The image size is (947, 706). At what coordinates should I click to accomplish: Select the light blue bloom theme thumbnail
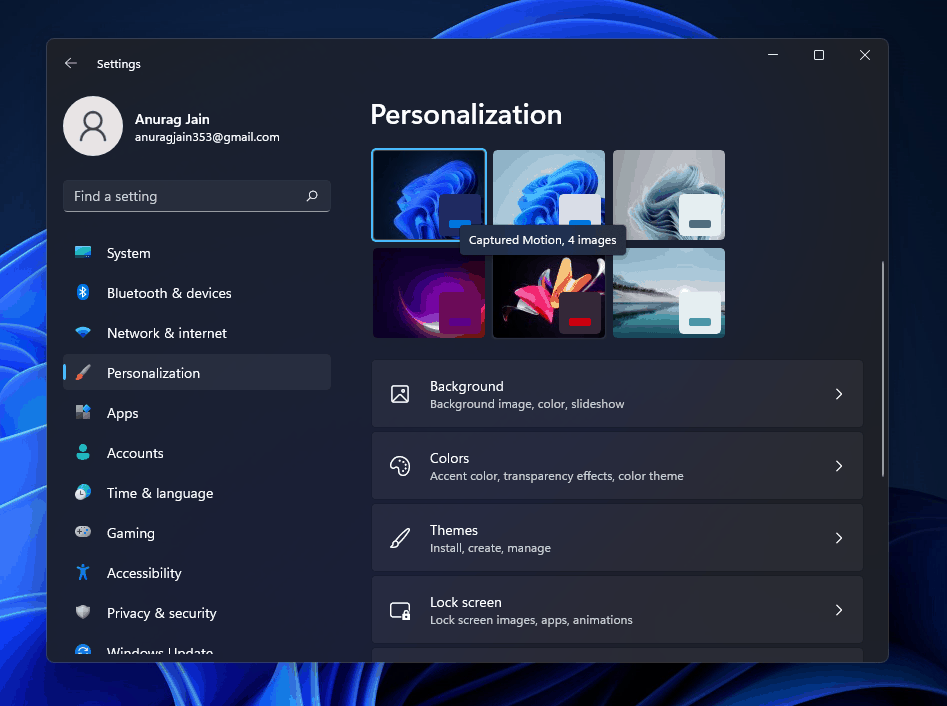click(548, 194)
